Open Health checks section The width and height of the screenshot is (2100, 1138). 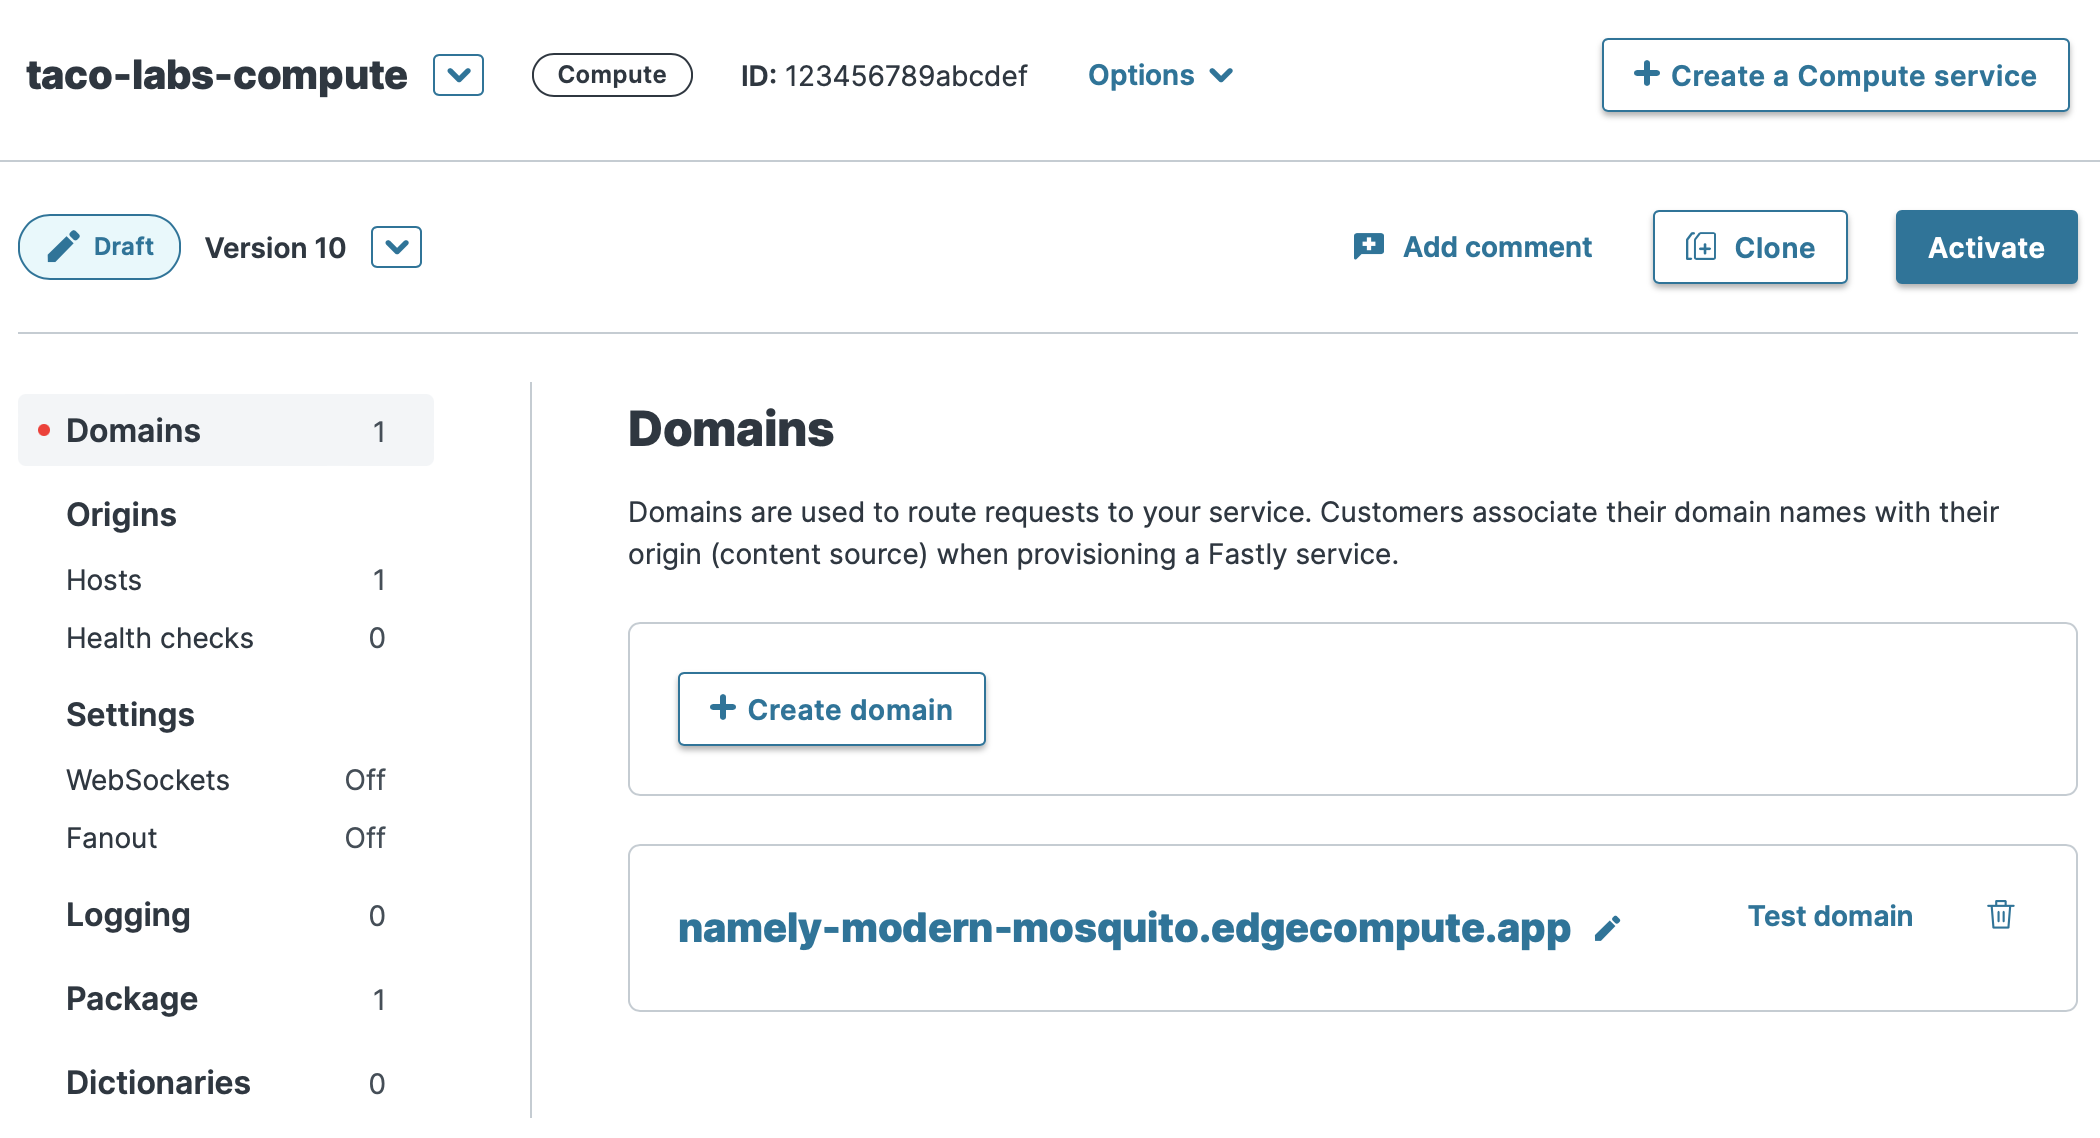coord(160,638)
